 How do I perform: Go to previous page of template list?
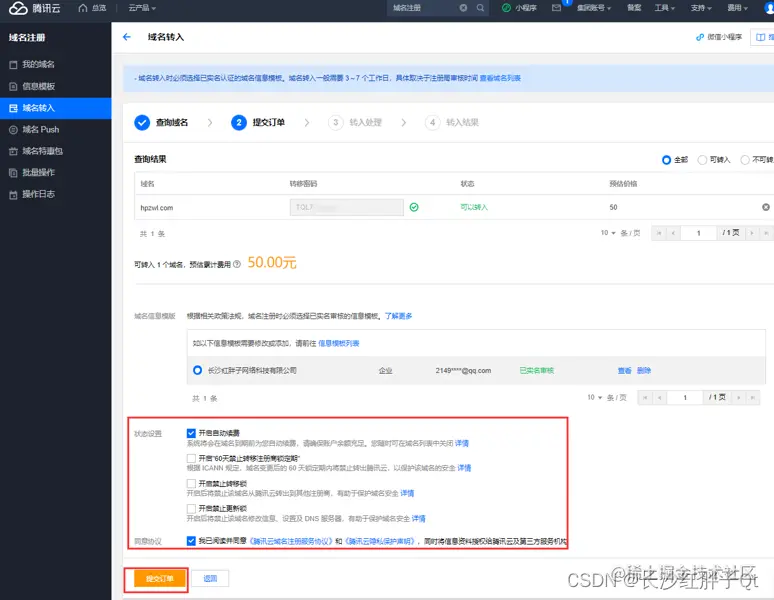(x=659, y=397)
